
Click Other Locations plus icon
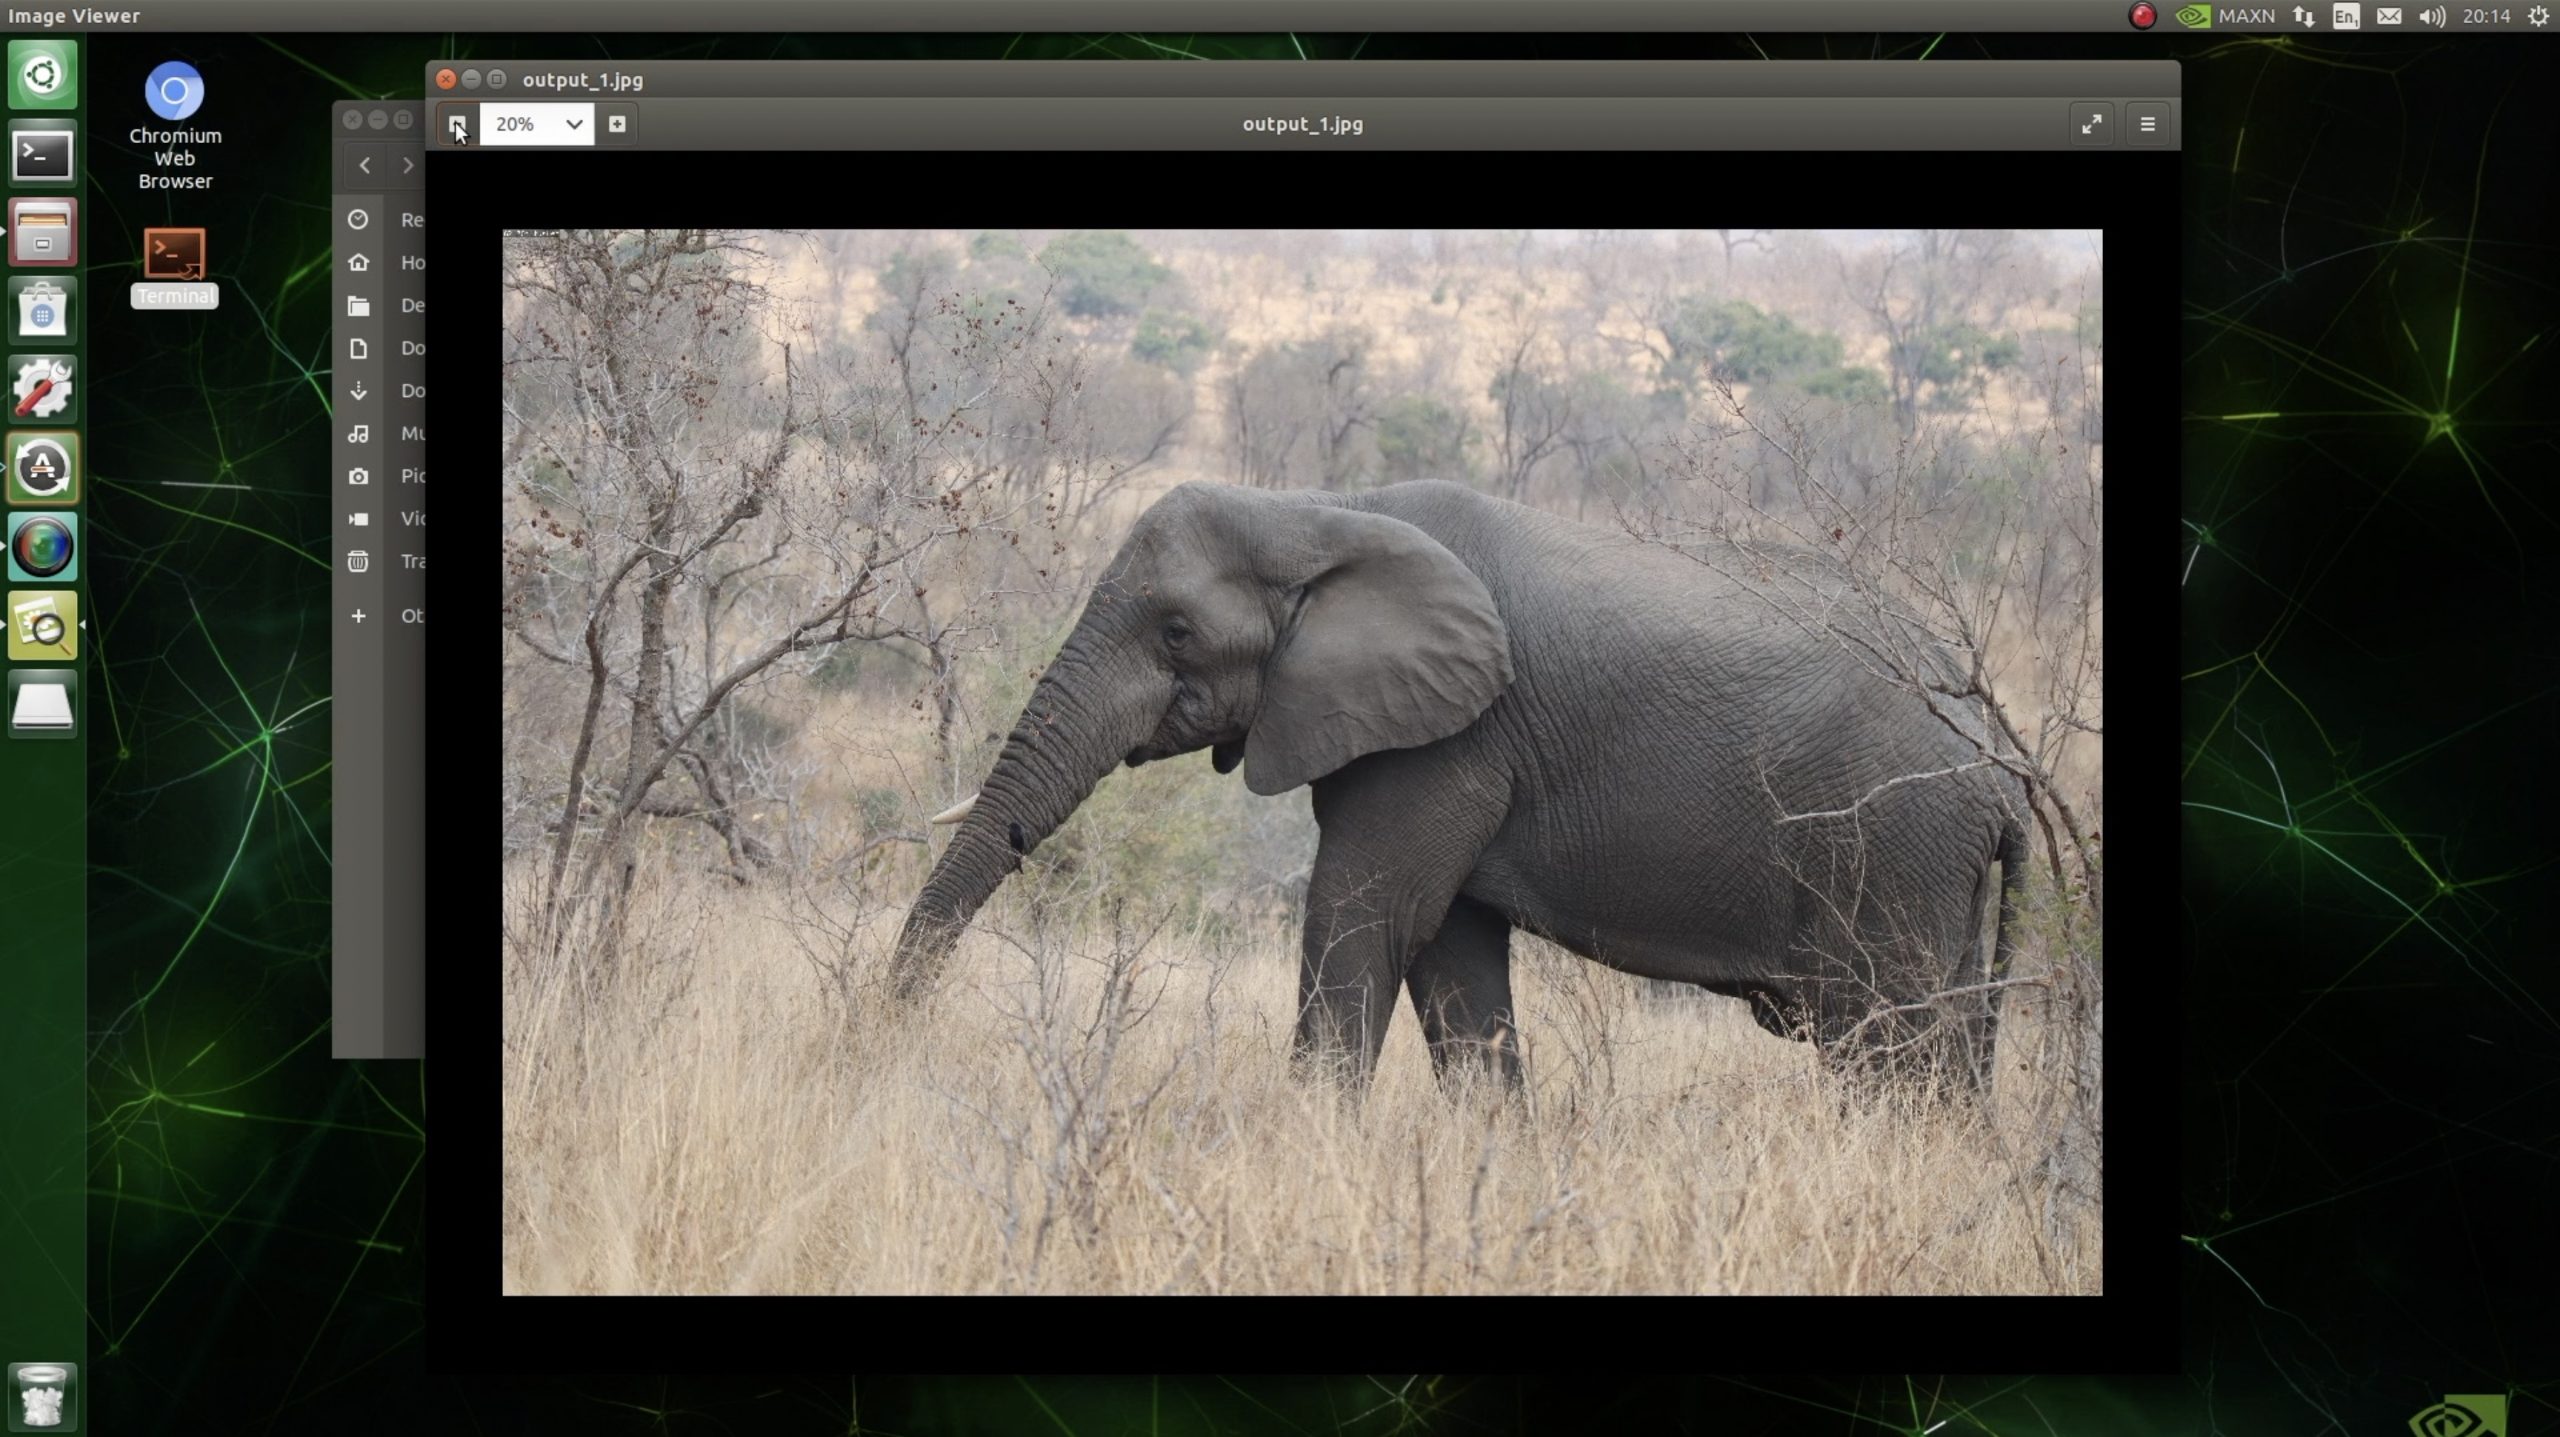358,616
